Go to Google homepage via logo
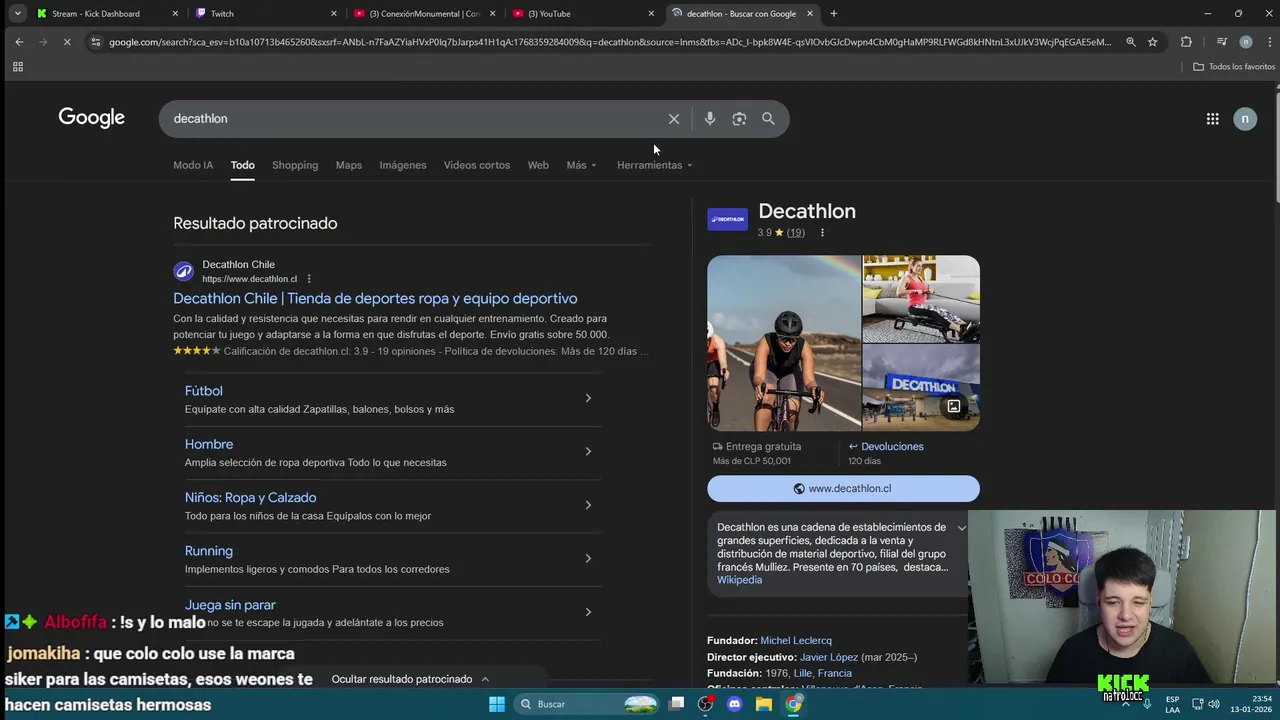Viewport: 1280px width, 720px height. [91, 118]
